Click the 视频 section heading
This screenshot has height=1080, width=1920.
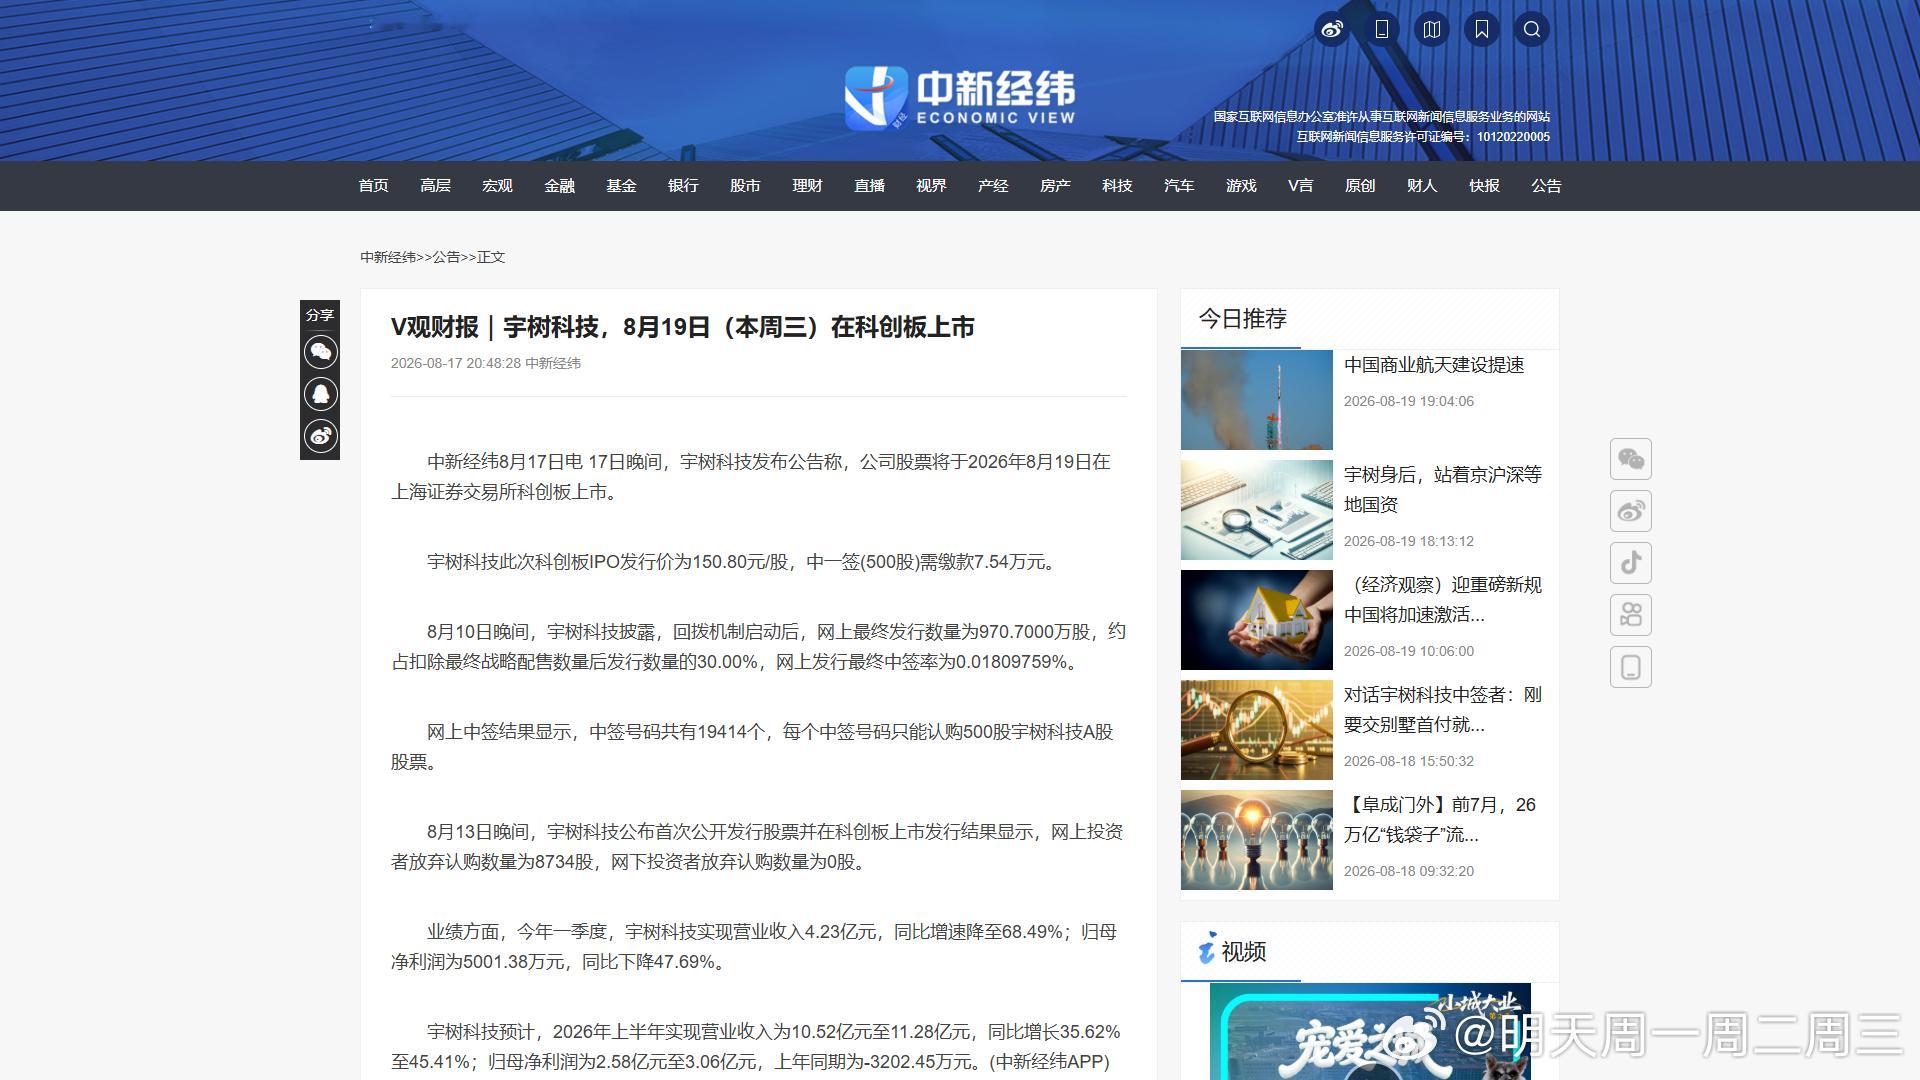coord(1244,952)
